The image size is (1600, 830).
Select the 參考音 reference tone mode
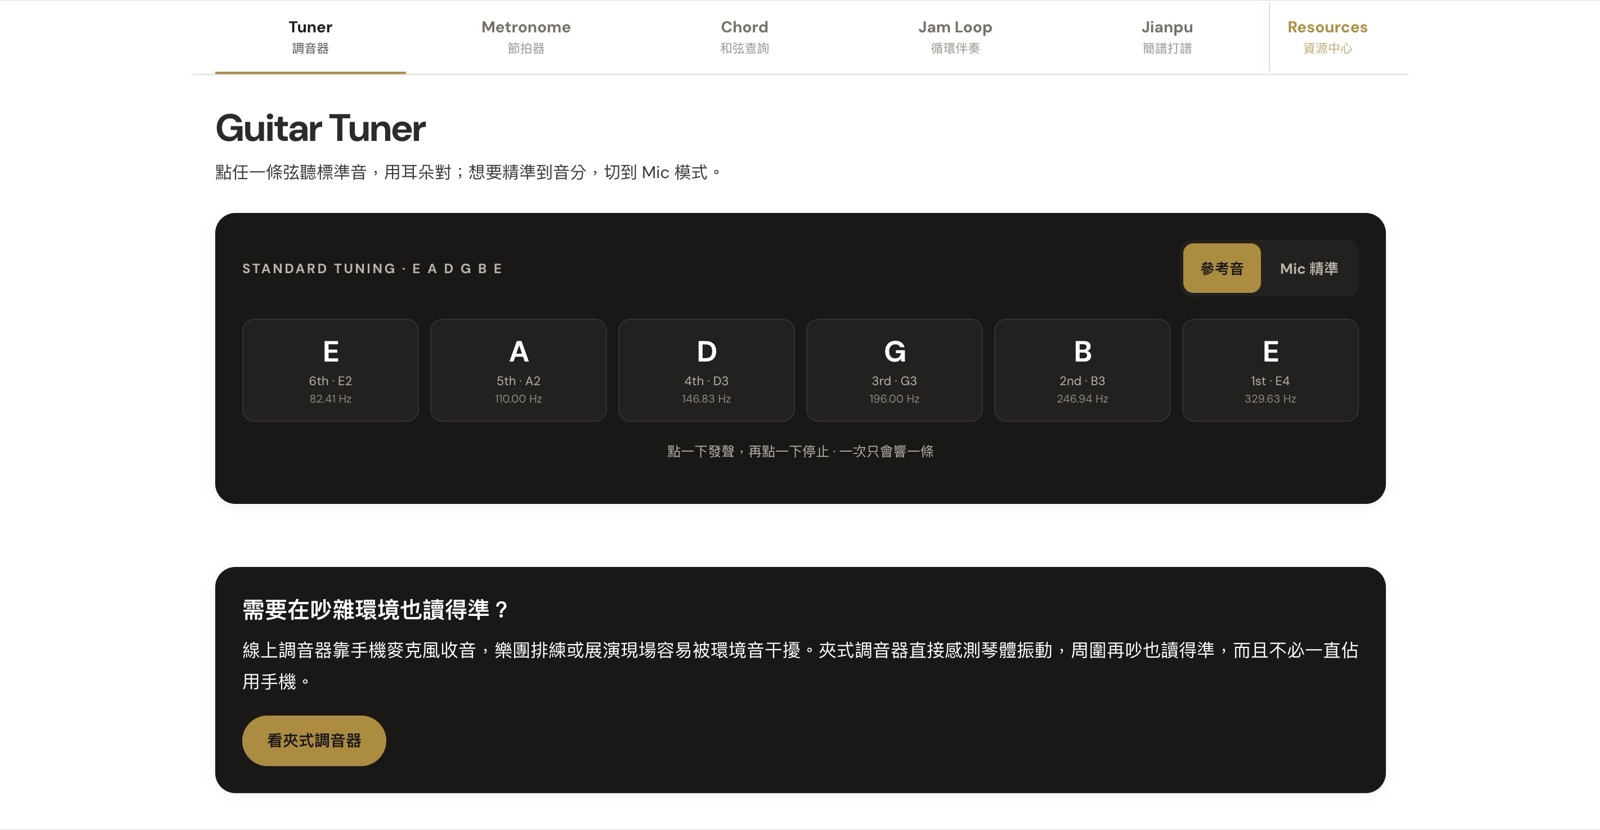tap(1222, 268)
